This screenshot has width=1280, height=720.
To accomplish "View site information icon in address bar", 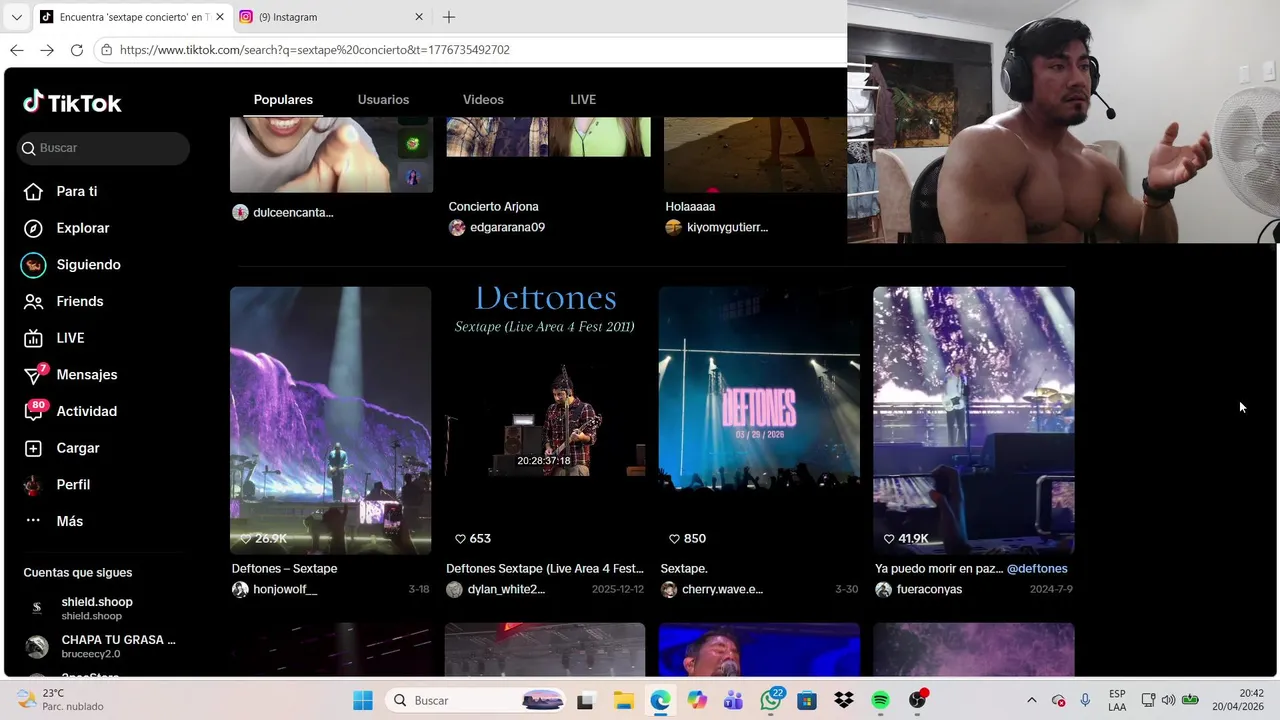I will click(106, 50).
